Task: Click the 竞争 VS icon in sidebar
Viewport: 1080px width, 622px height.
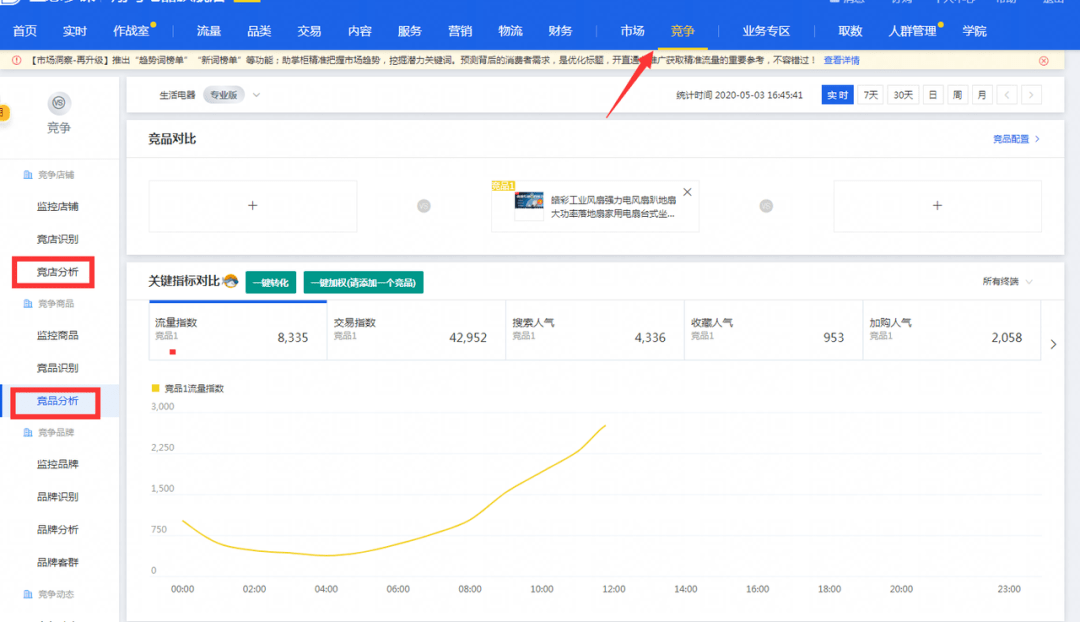Action: [59, 104]
